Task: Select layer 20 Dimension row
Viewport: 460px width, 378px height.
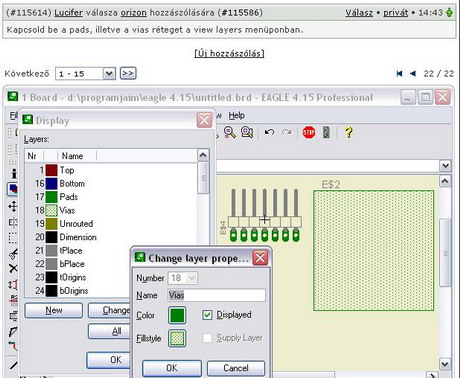Action: tap(112, 237)
